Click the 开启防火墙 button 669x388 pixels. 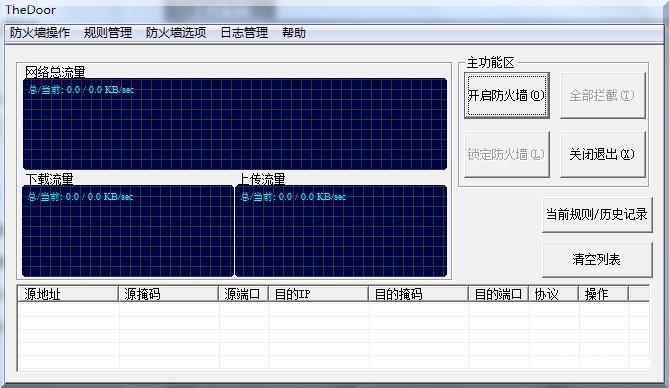pyautogui.click(x=506, y=95)
